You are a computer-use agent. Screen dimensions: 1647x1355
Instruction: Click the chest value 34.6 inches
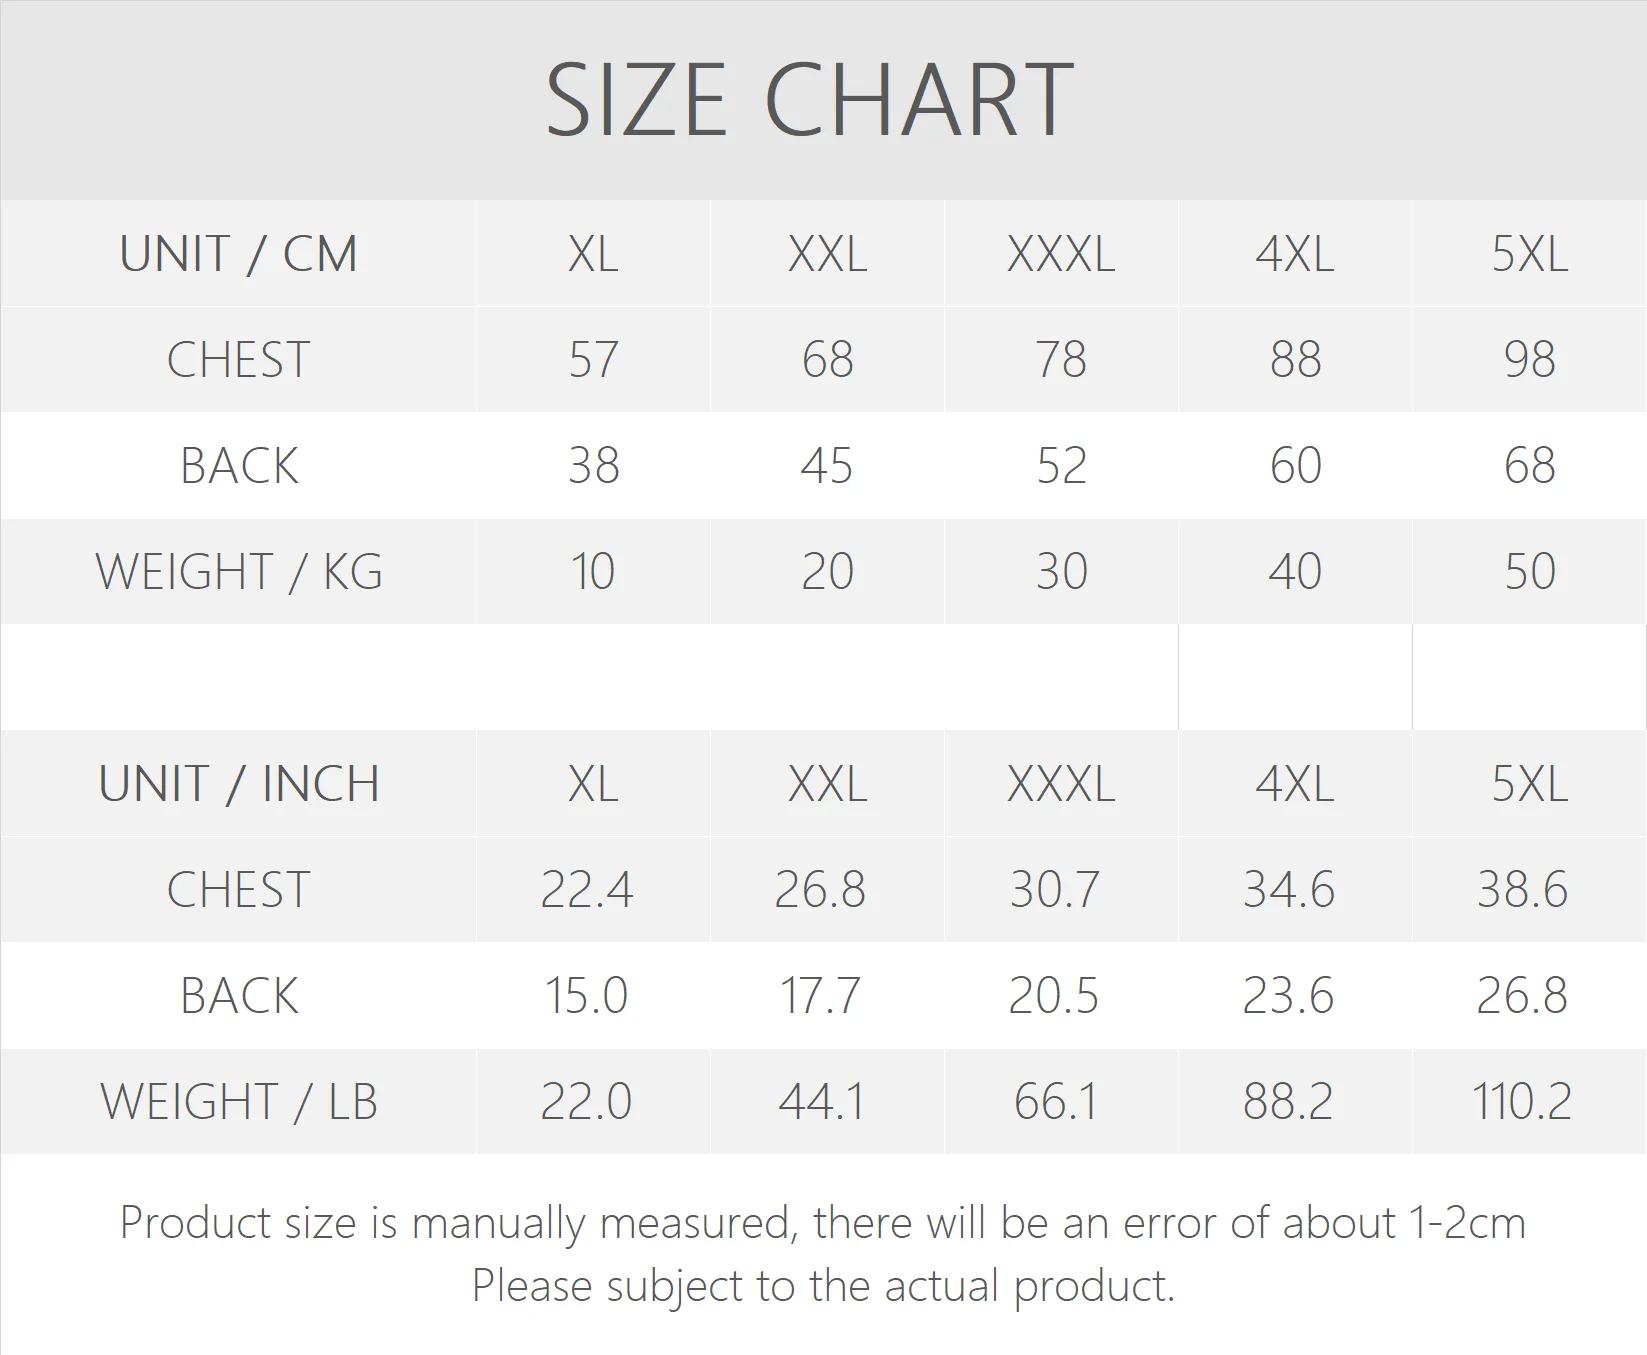click(1288, 890)
